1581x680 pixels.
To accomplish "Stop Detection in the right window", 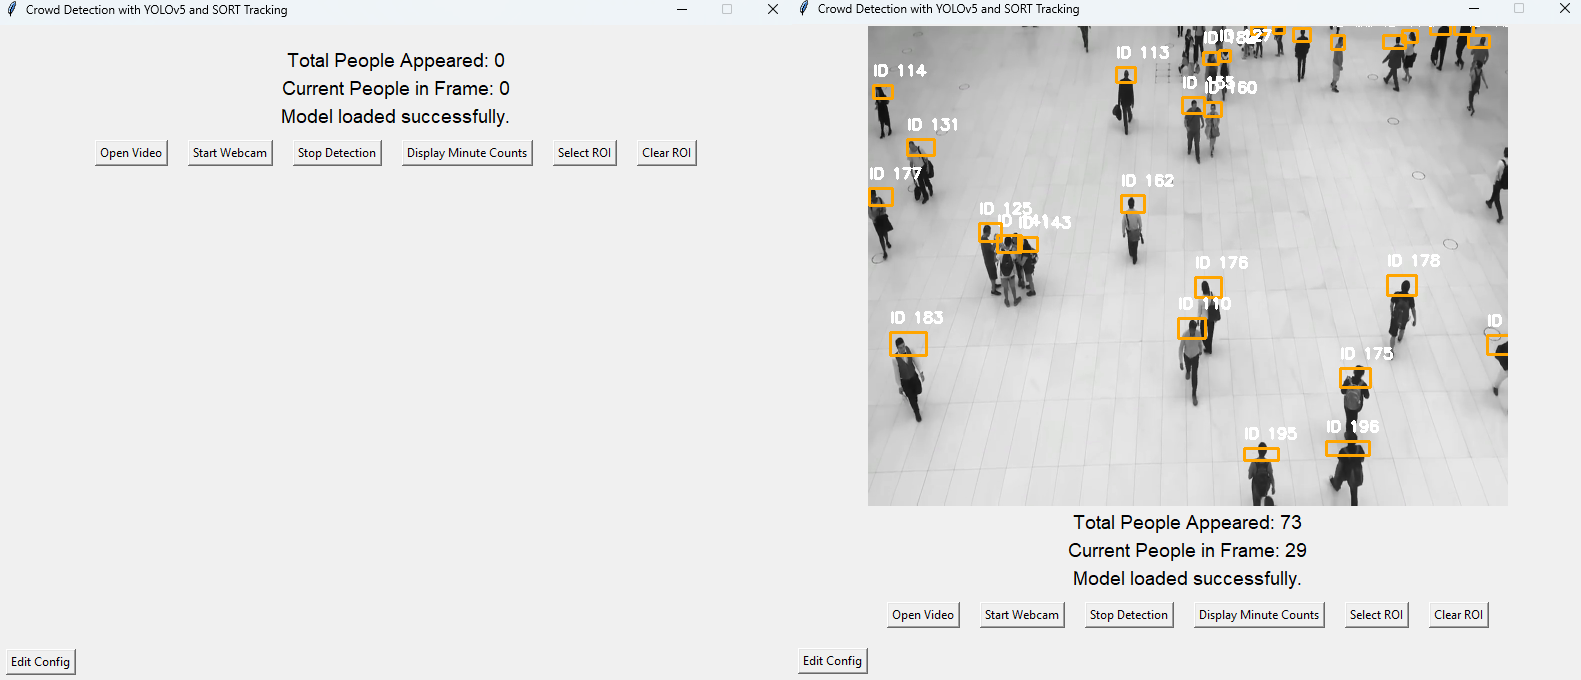I will (1128, 615).
